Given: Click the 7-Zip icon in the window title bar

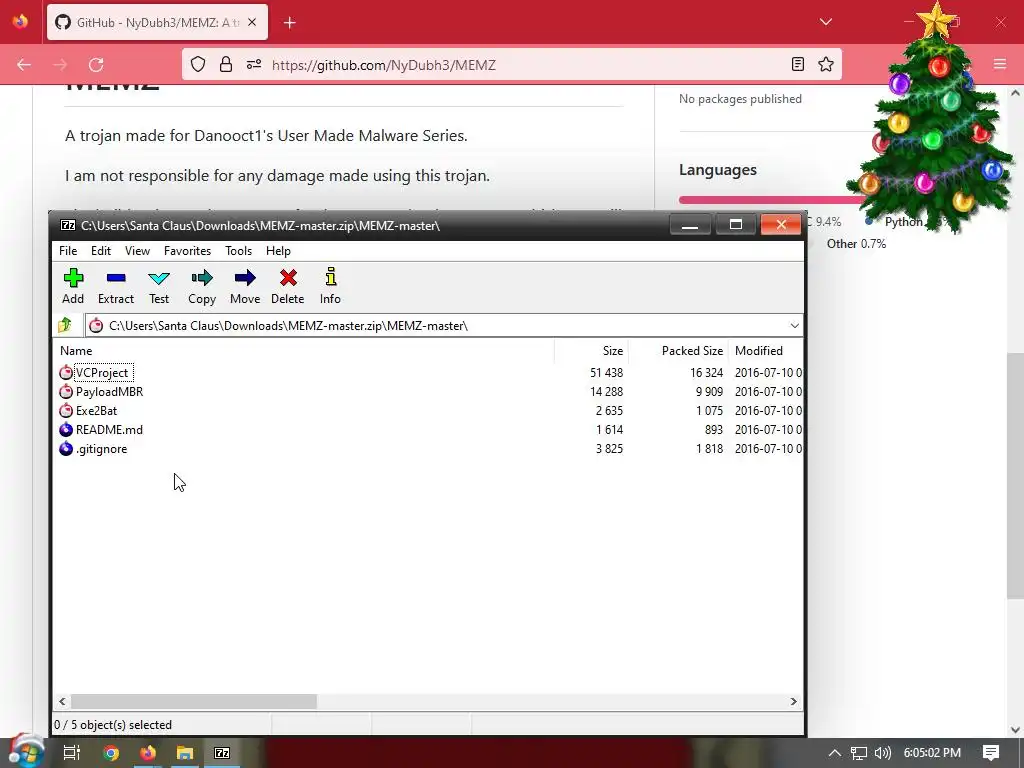Looking at the screenshot, I should coord(67,225).
